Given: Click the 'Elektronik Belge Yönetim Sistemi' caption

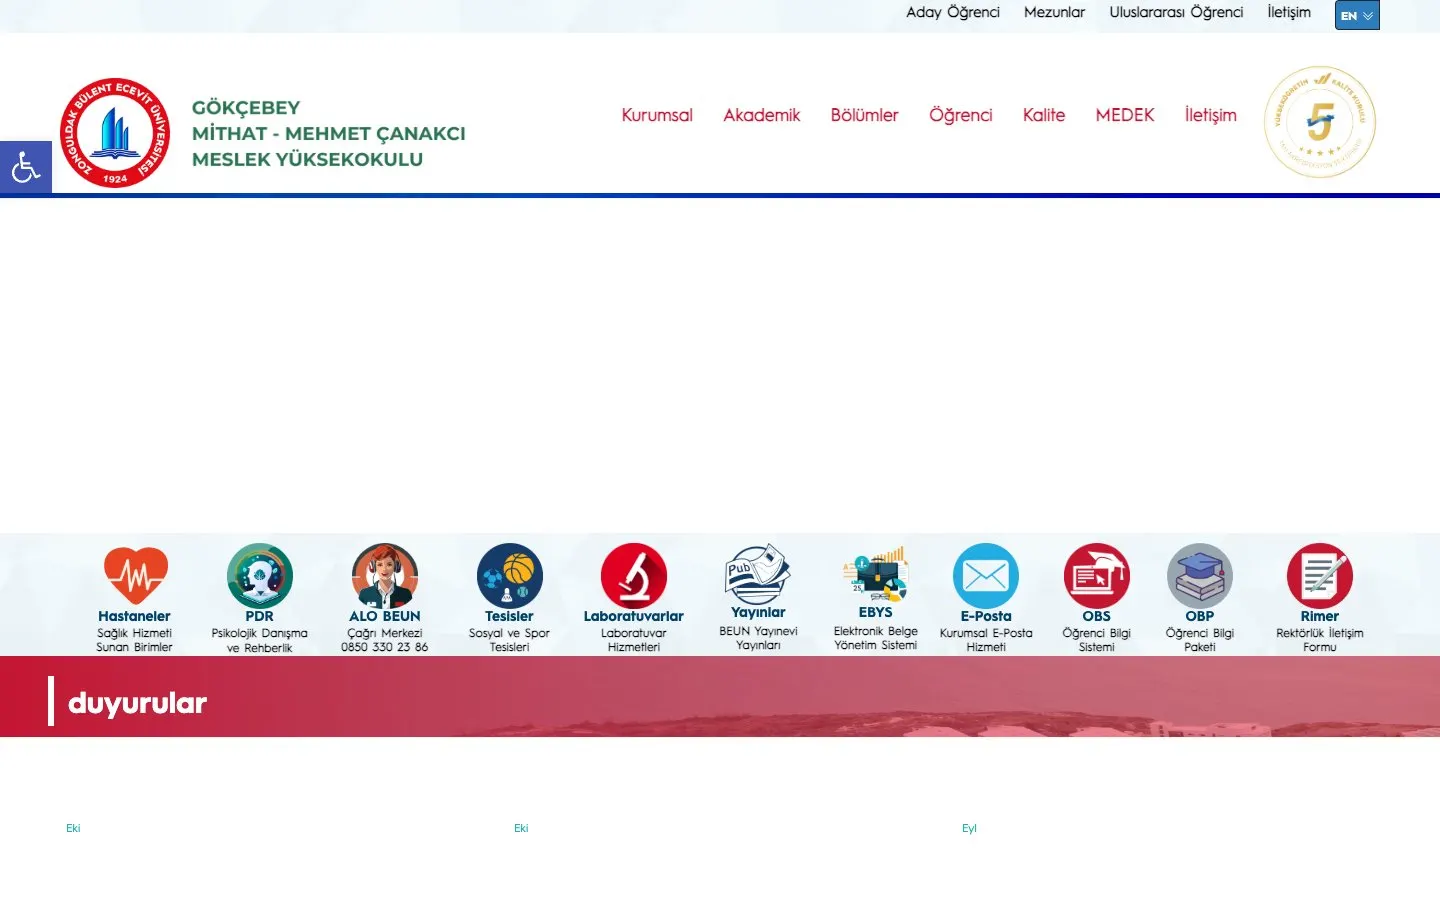Looking at the screenshot, I should [x=875, y=638].
